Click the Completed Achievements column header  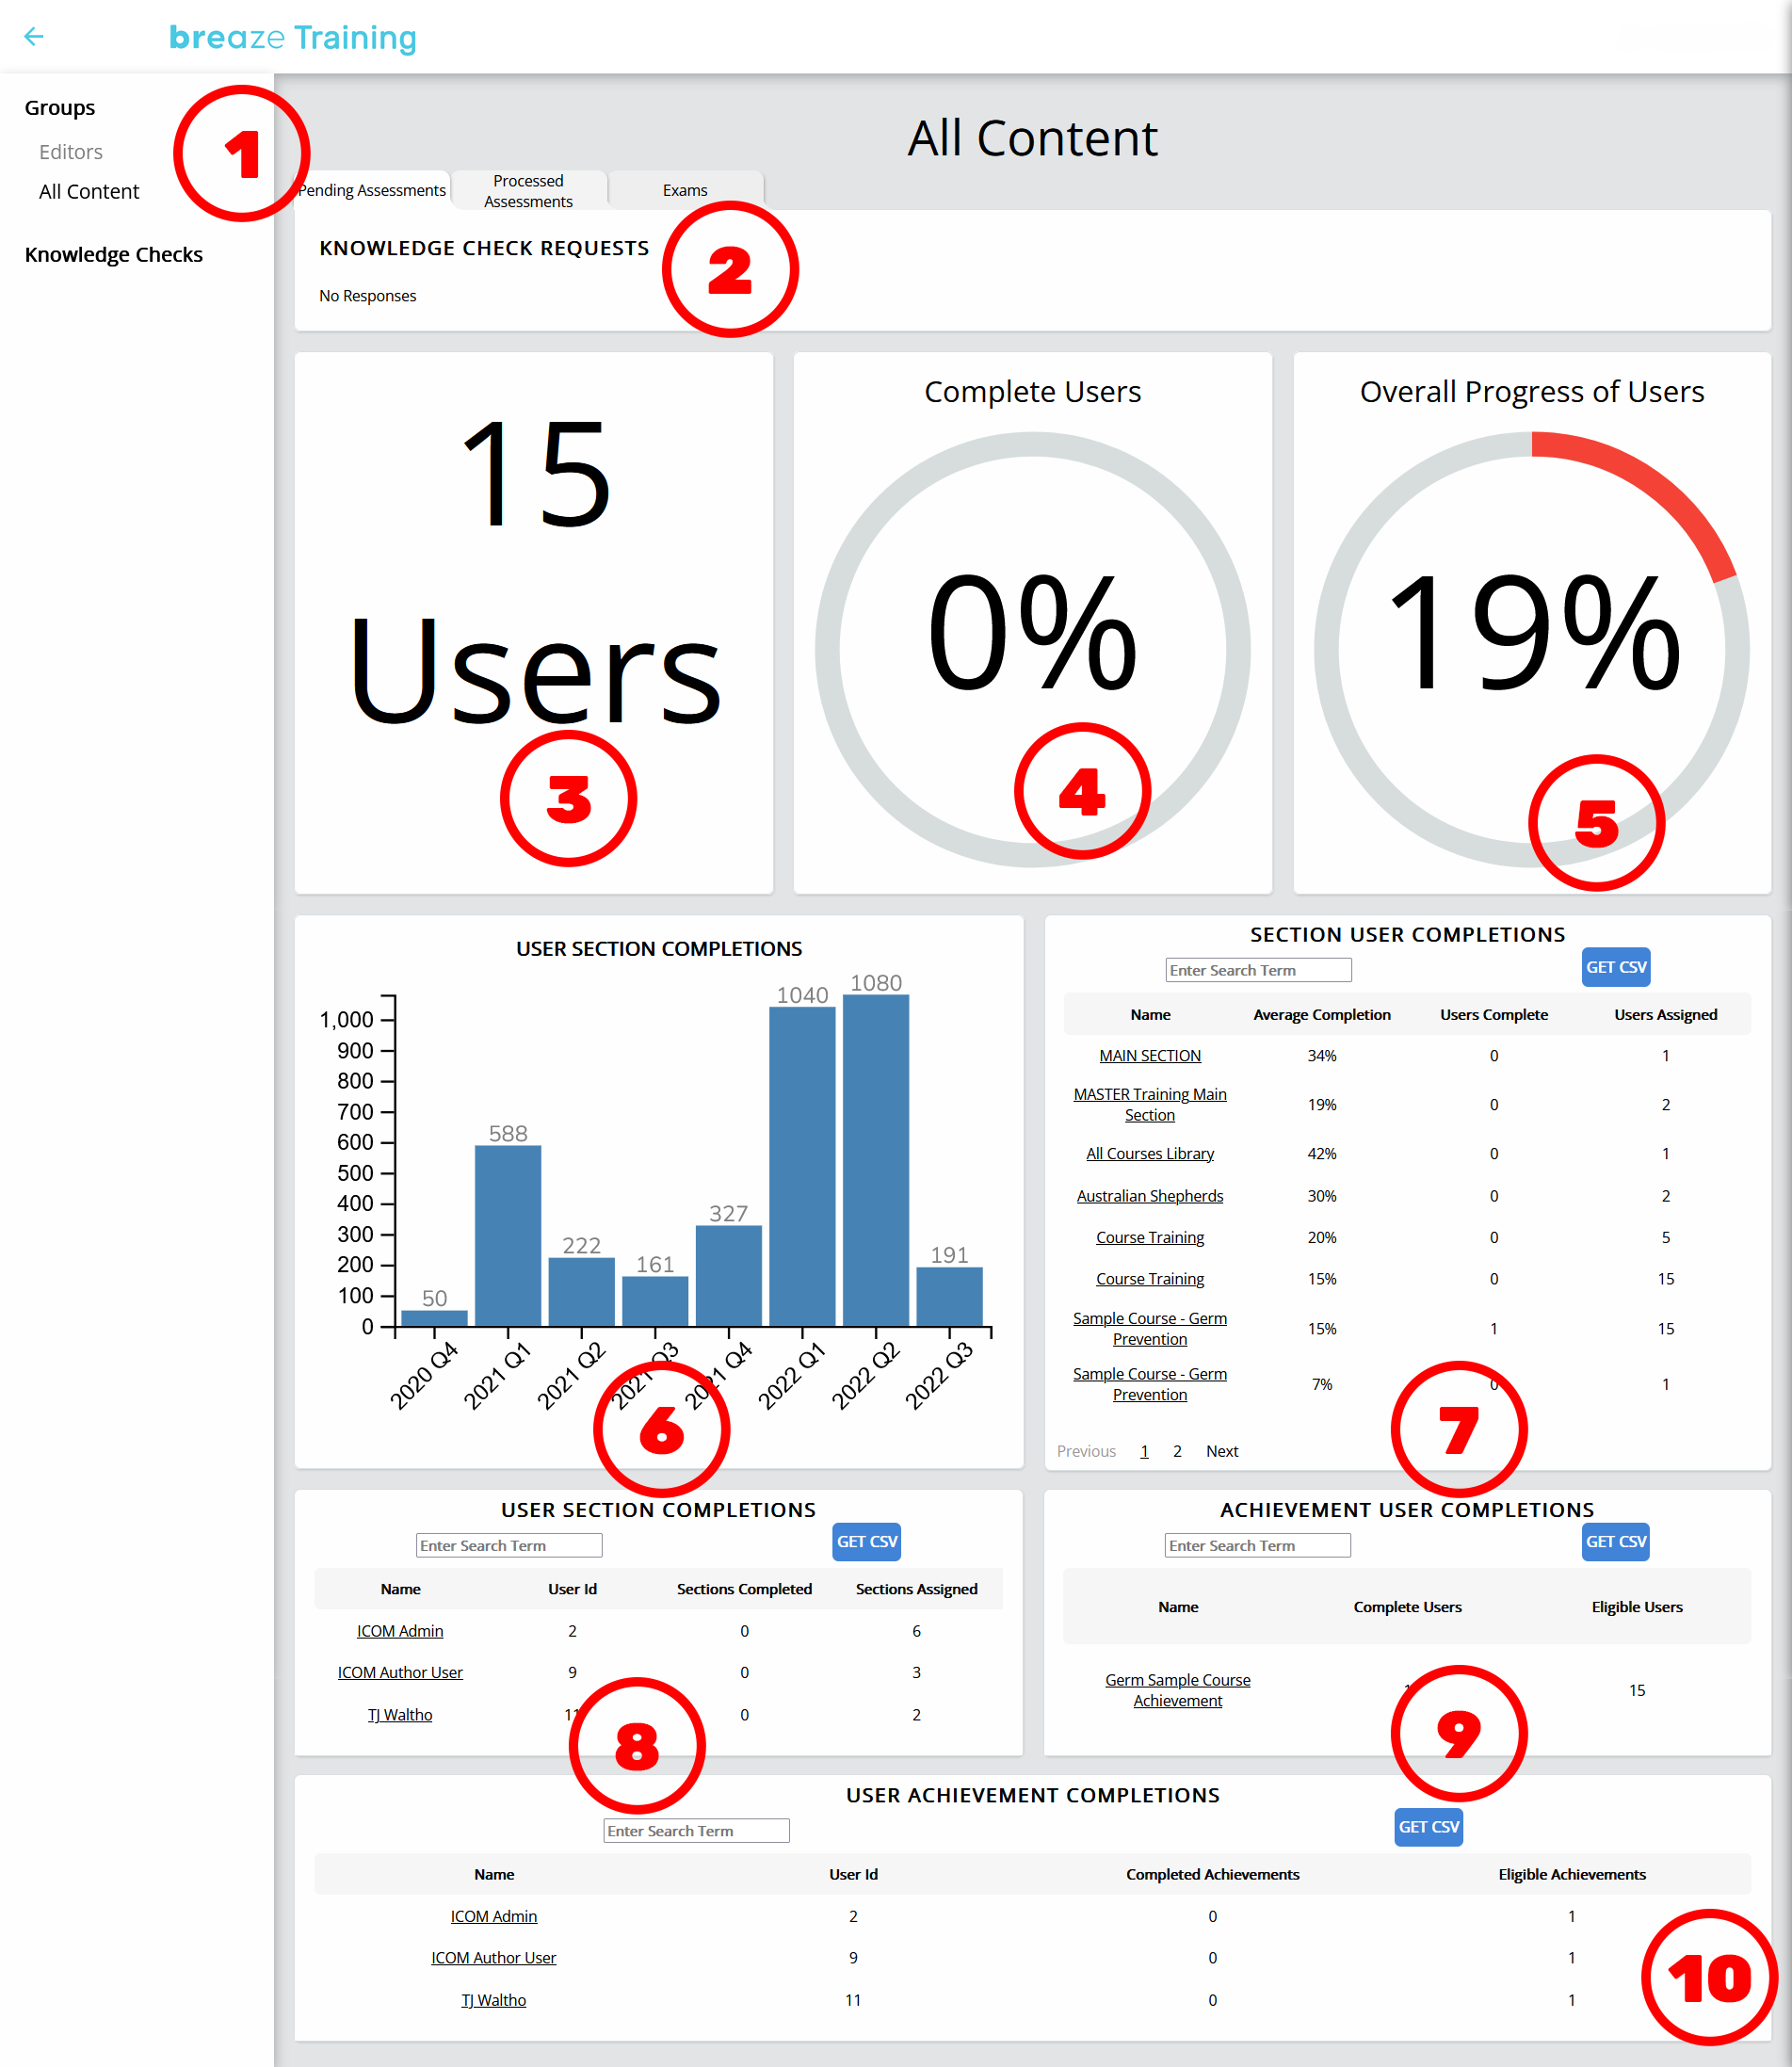point(1212,1873)
